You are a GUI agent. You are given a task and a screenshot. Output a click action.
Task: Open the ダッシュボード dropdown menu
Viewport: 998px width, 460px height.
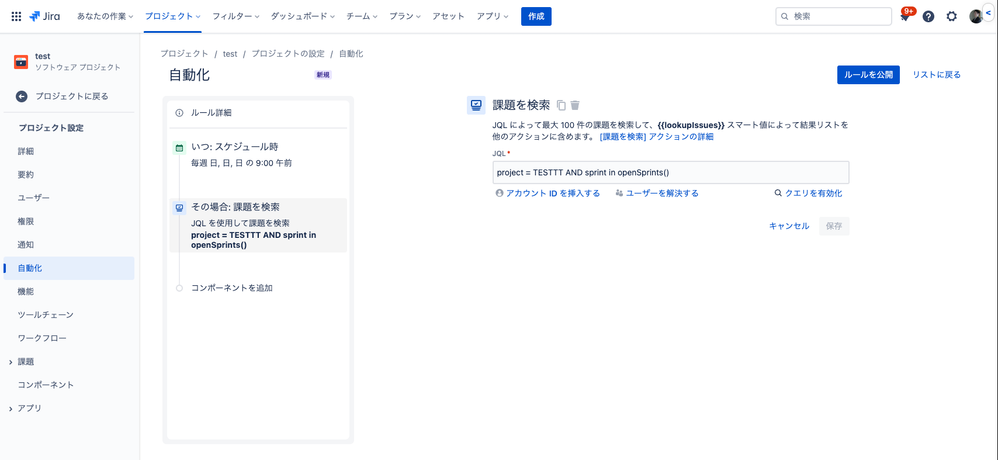[x=302, y=17]
